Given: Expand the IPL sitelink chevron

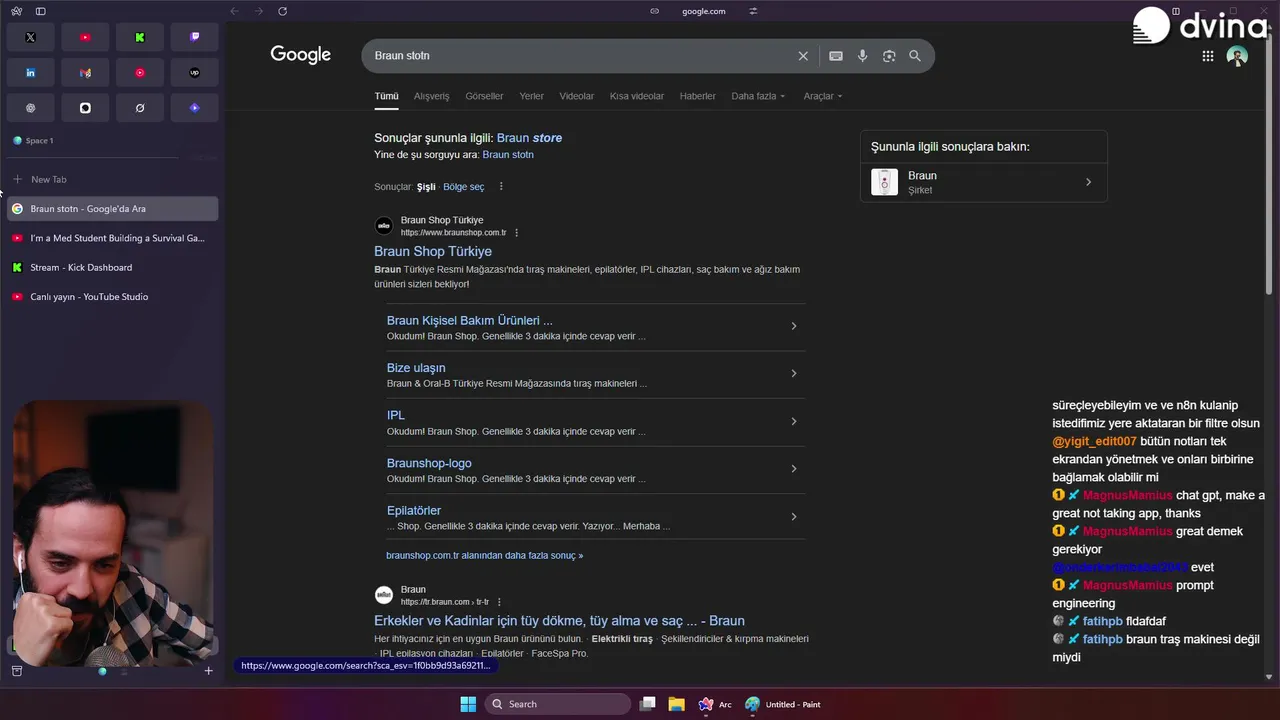Looking at the screenshot, I should point(794,421).
